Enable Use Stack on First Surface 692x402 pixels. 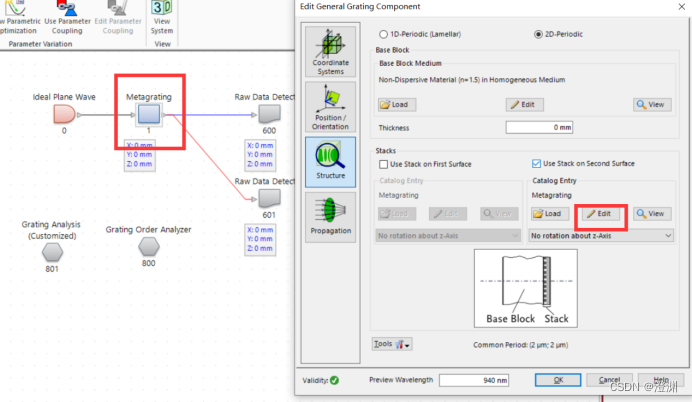[x=425, y=164]
